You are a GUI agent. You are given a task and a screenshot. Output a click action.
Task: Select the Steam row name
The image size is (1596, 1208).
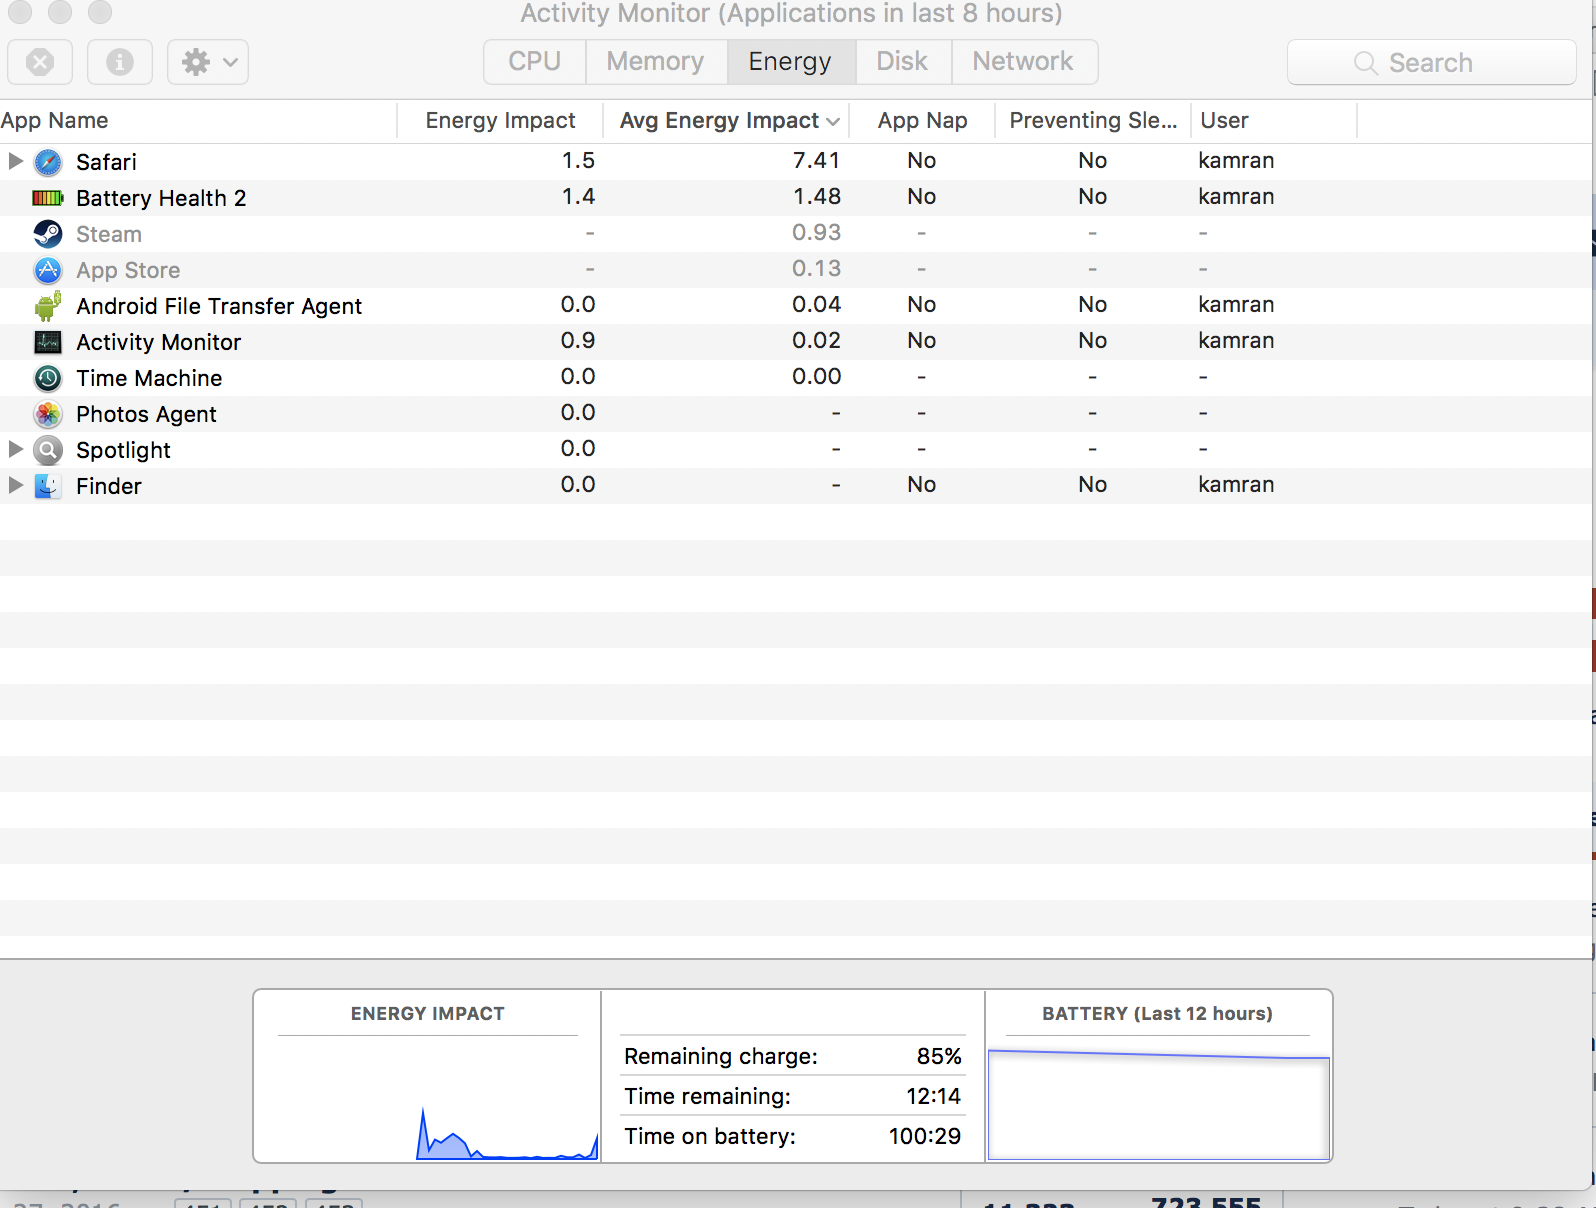109,234
